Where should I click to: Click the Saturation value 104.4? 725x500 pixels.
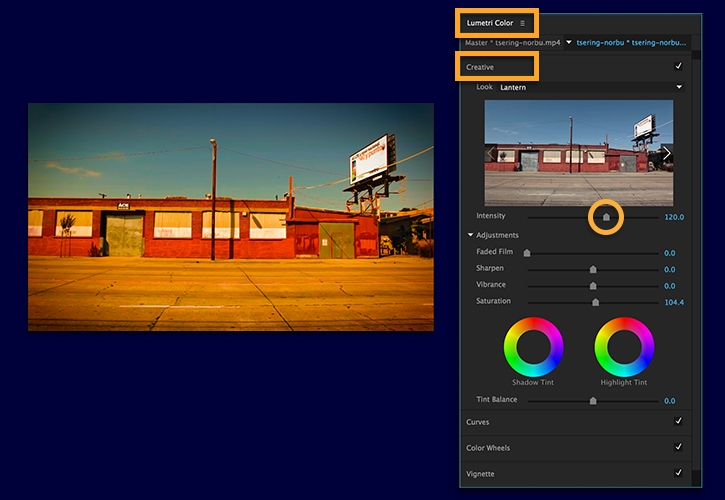point(674,302)
